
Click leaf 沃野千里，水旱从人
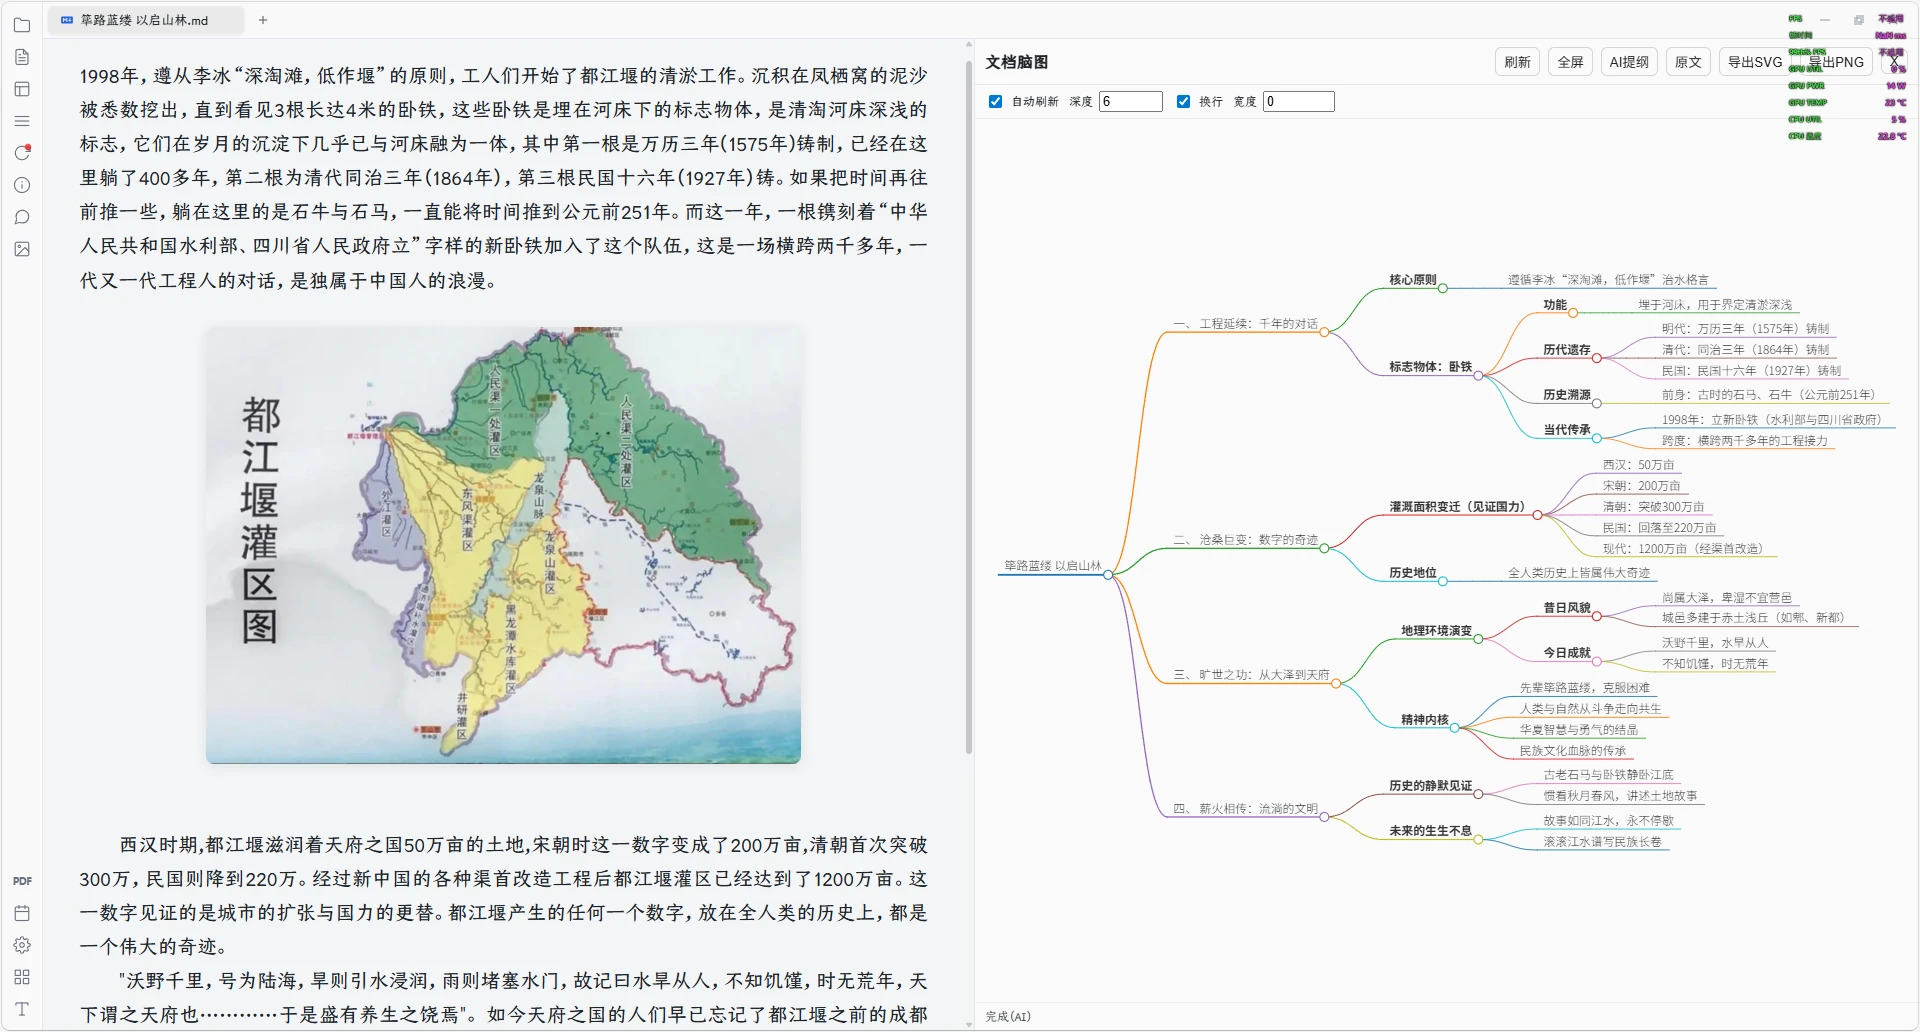[x=1715, y=643]
